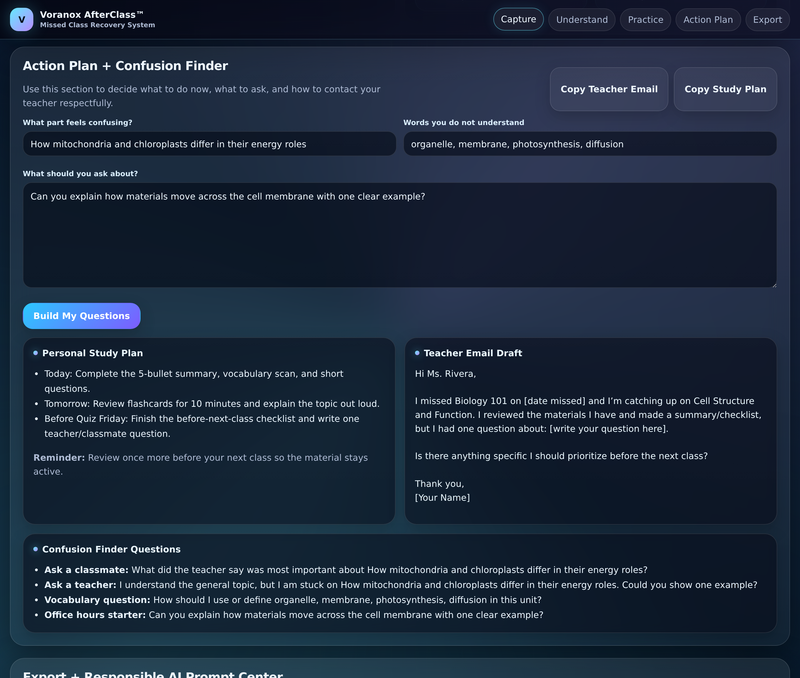Screen dimensions: 800x678
Task: Click the Voranox AfterClass V logo icon
Action: click(x=21, y=19)
